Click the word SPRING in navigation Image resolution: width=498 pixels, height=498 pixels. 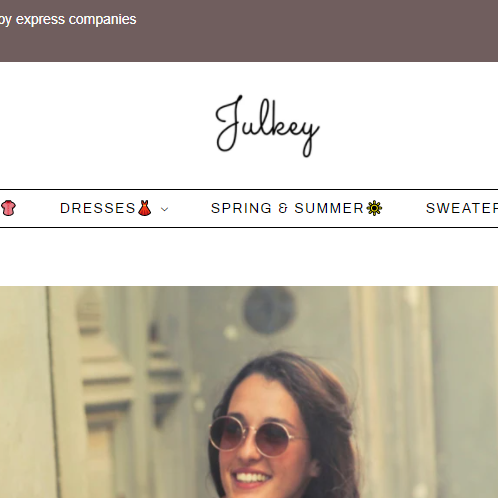pyautogui.click(x=241, y=208)
